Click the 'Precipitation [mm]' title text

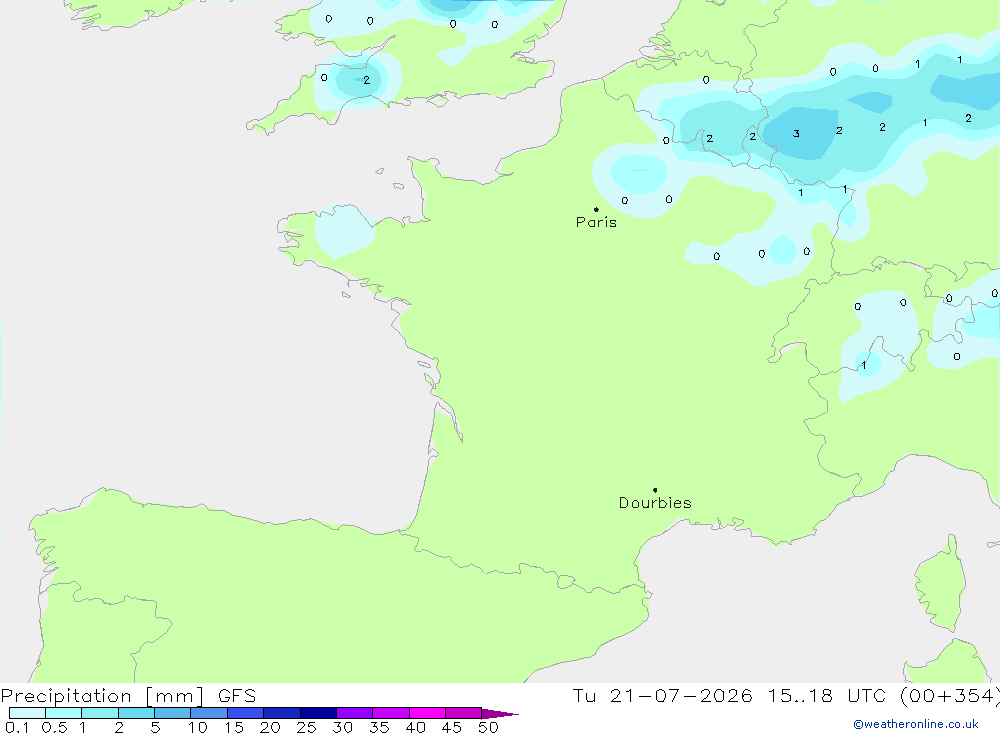click(x=103, y=696)
